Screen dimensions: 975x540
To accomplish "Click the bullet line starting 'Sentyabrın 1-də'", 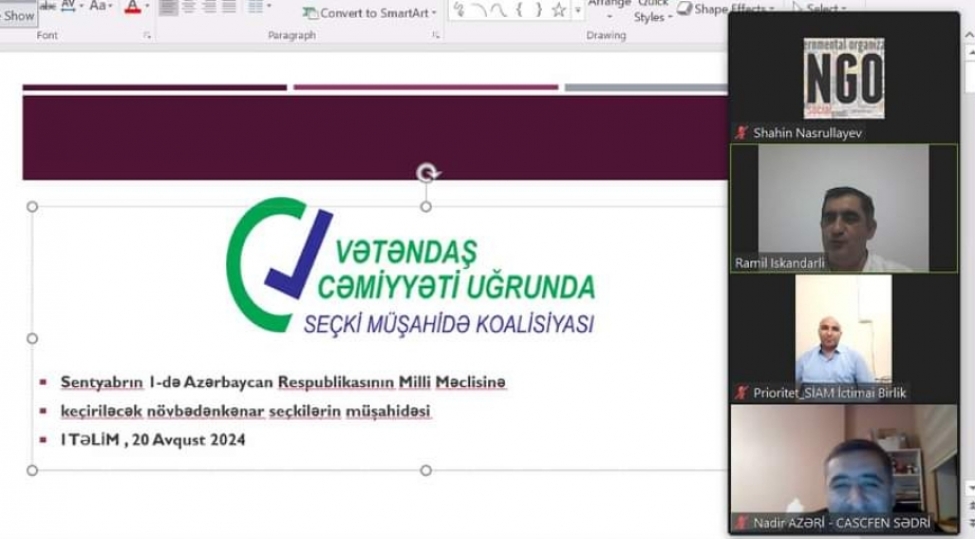I will tap(283, 382).
